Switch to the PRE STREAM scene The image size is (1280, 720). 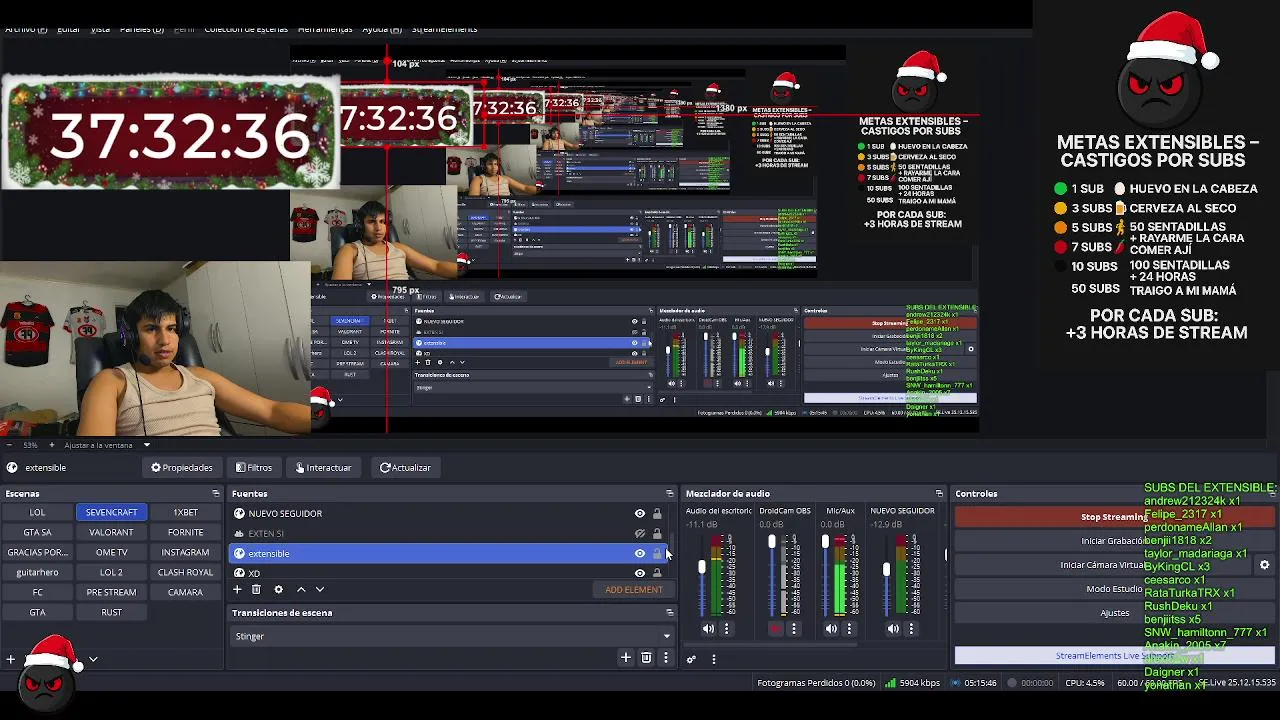111,592
